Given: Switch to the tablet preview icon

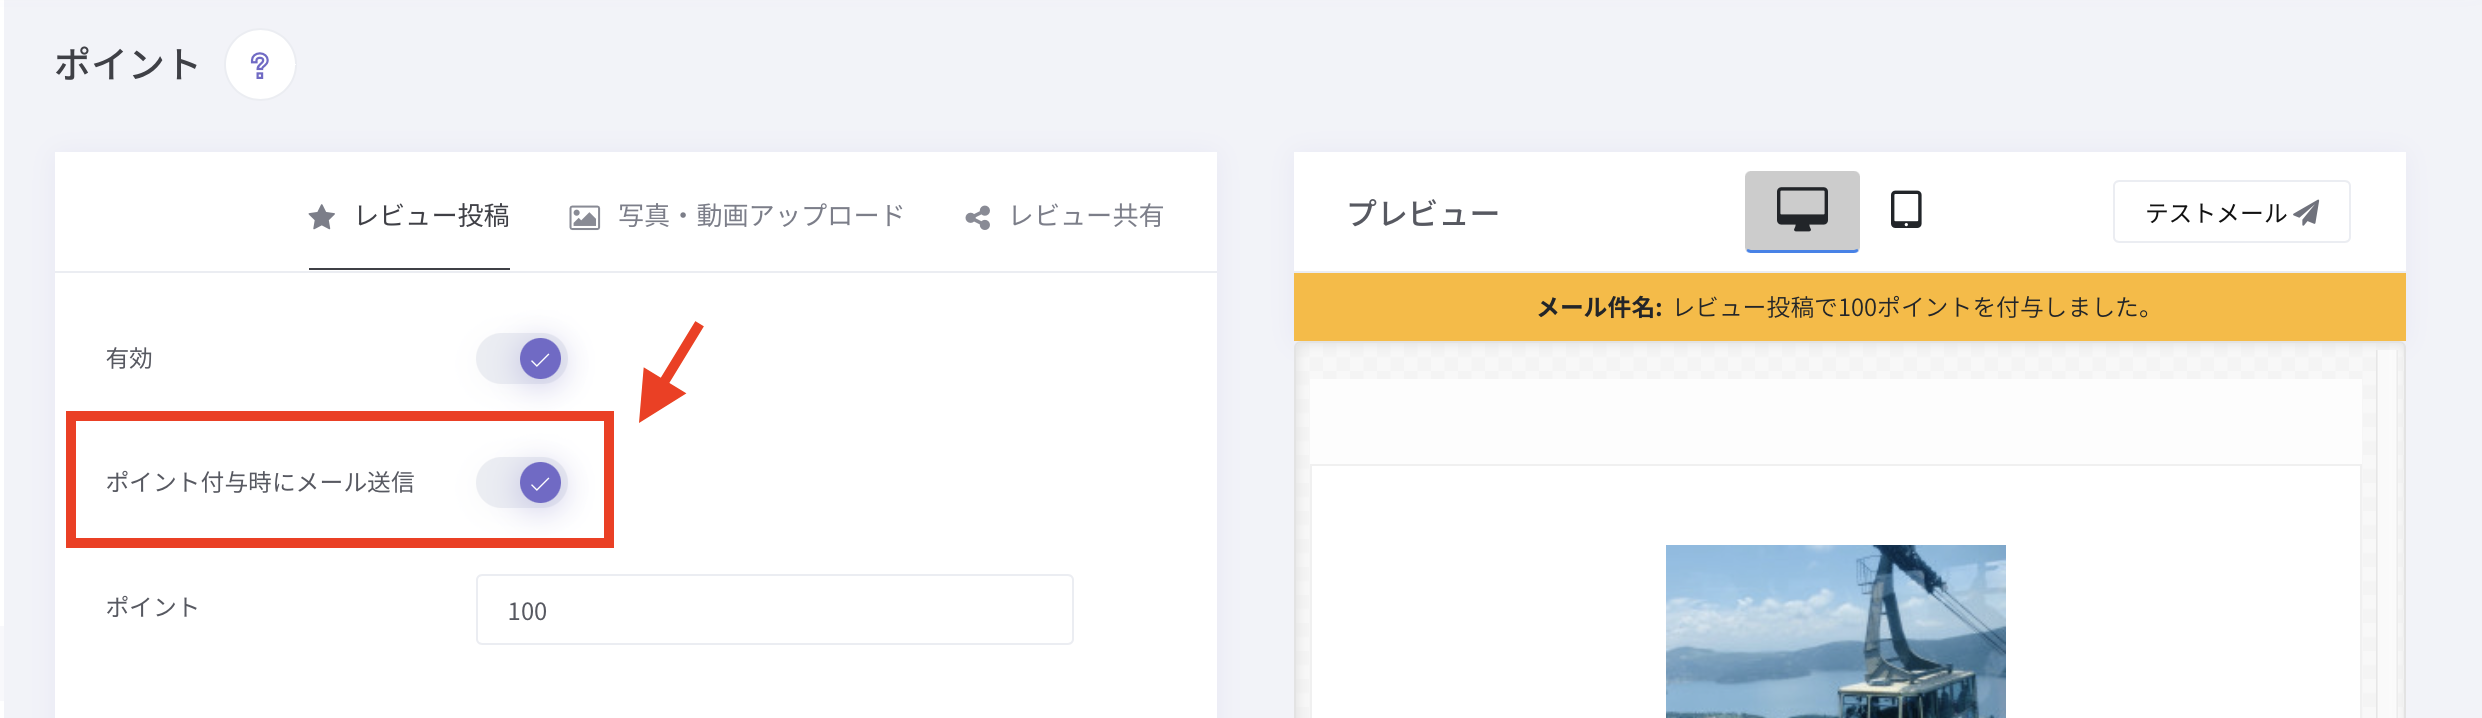Looking at the screenshot, I should (x=1906, y=210).
